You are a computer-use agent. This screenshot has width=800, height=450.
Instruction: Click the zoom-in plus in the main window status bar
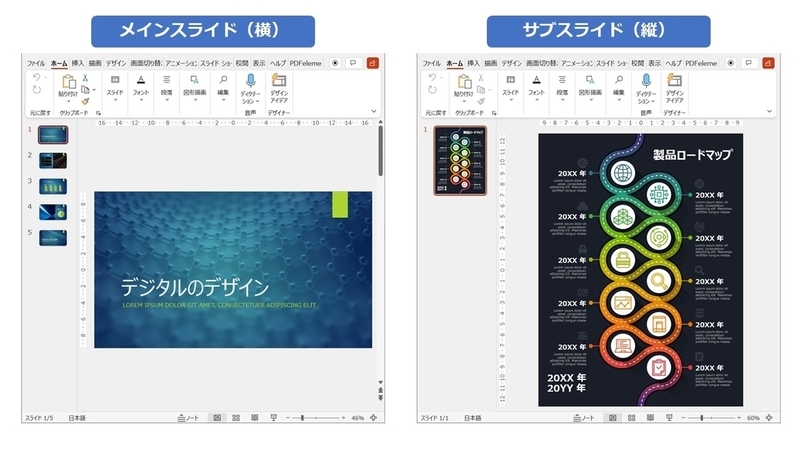343,418
